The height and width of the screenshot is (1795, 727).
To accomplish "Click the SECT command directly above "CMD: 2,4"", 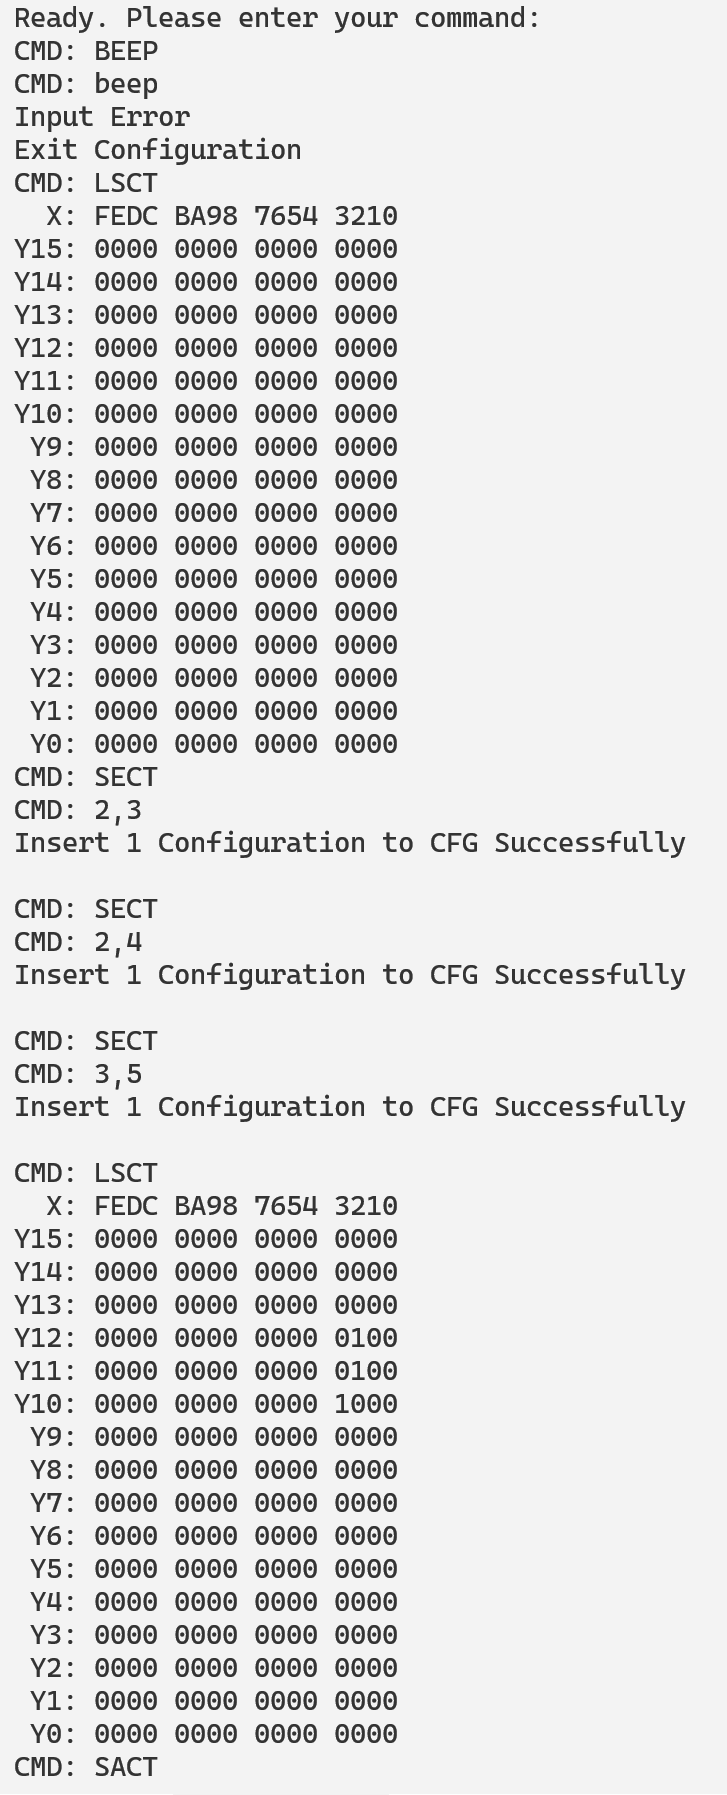I will tap(86, 909).
